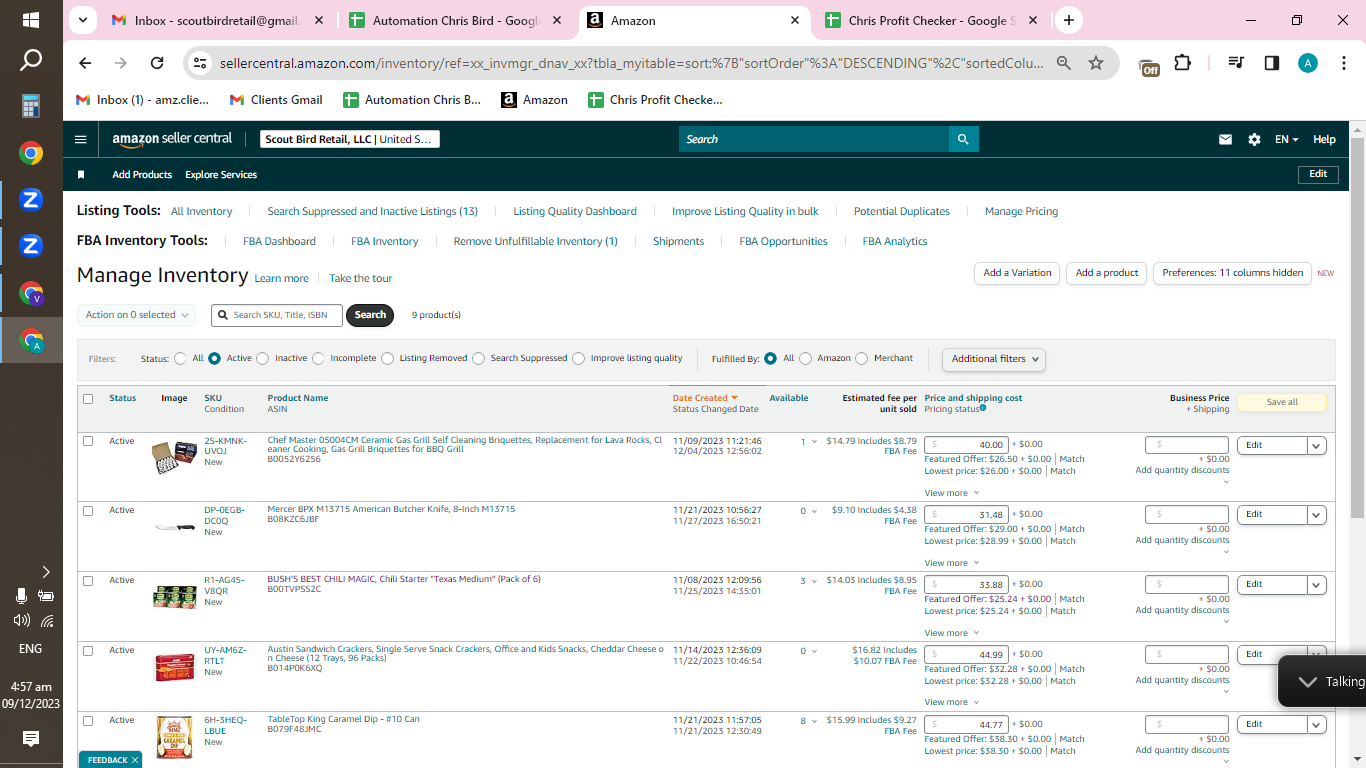1366x768 pixels.
Task: Open Chrome extensions puzzle icon
Action: 1182,63
